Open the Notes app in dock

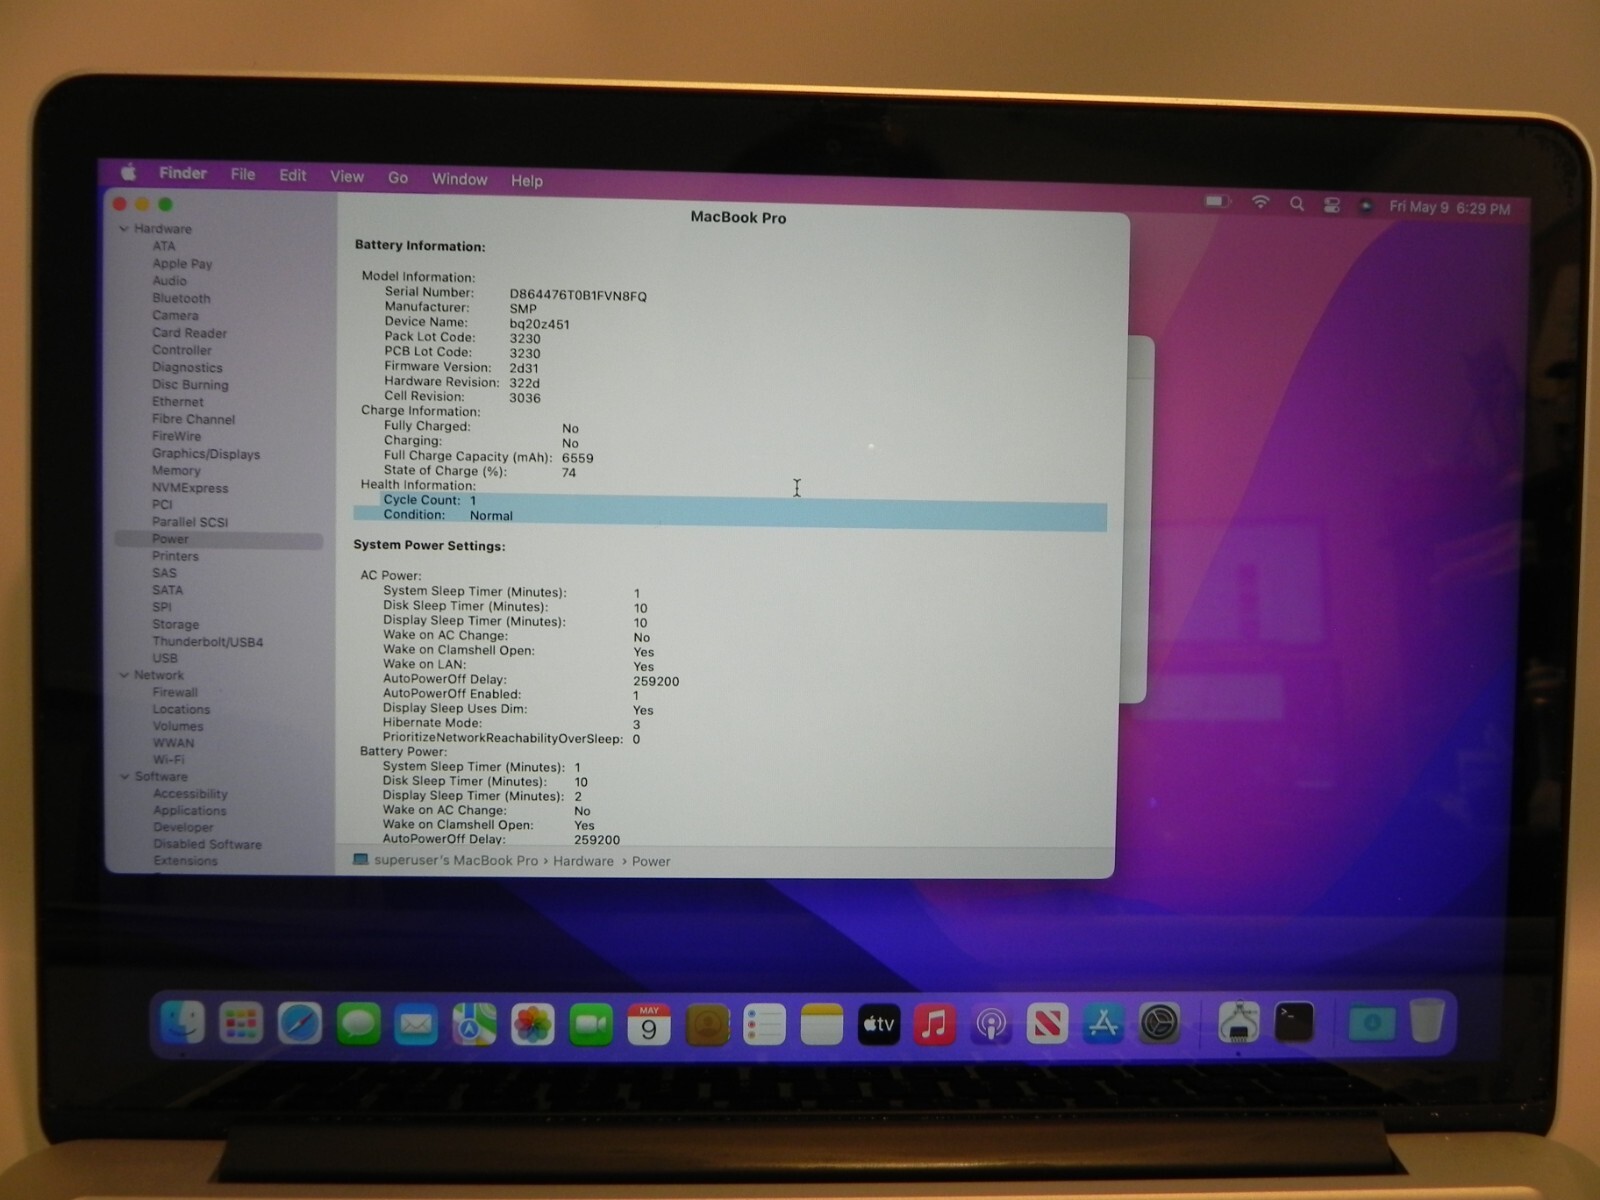pos(821,1025)
